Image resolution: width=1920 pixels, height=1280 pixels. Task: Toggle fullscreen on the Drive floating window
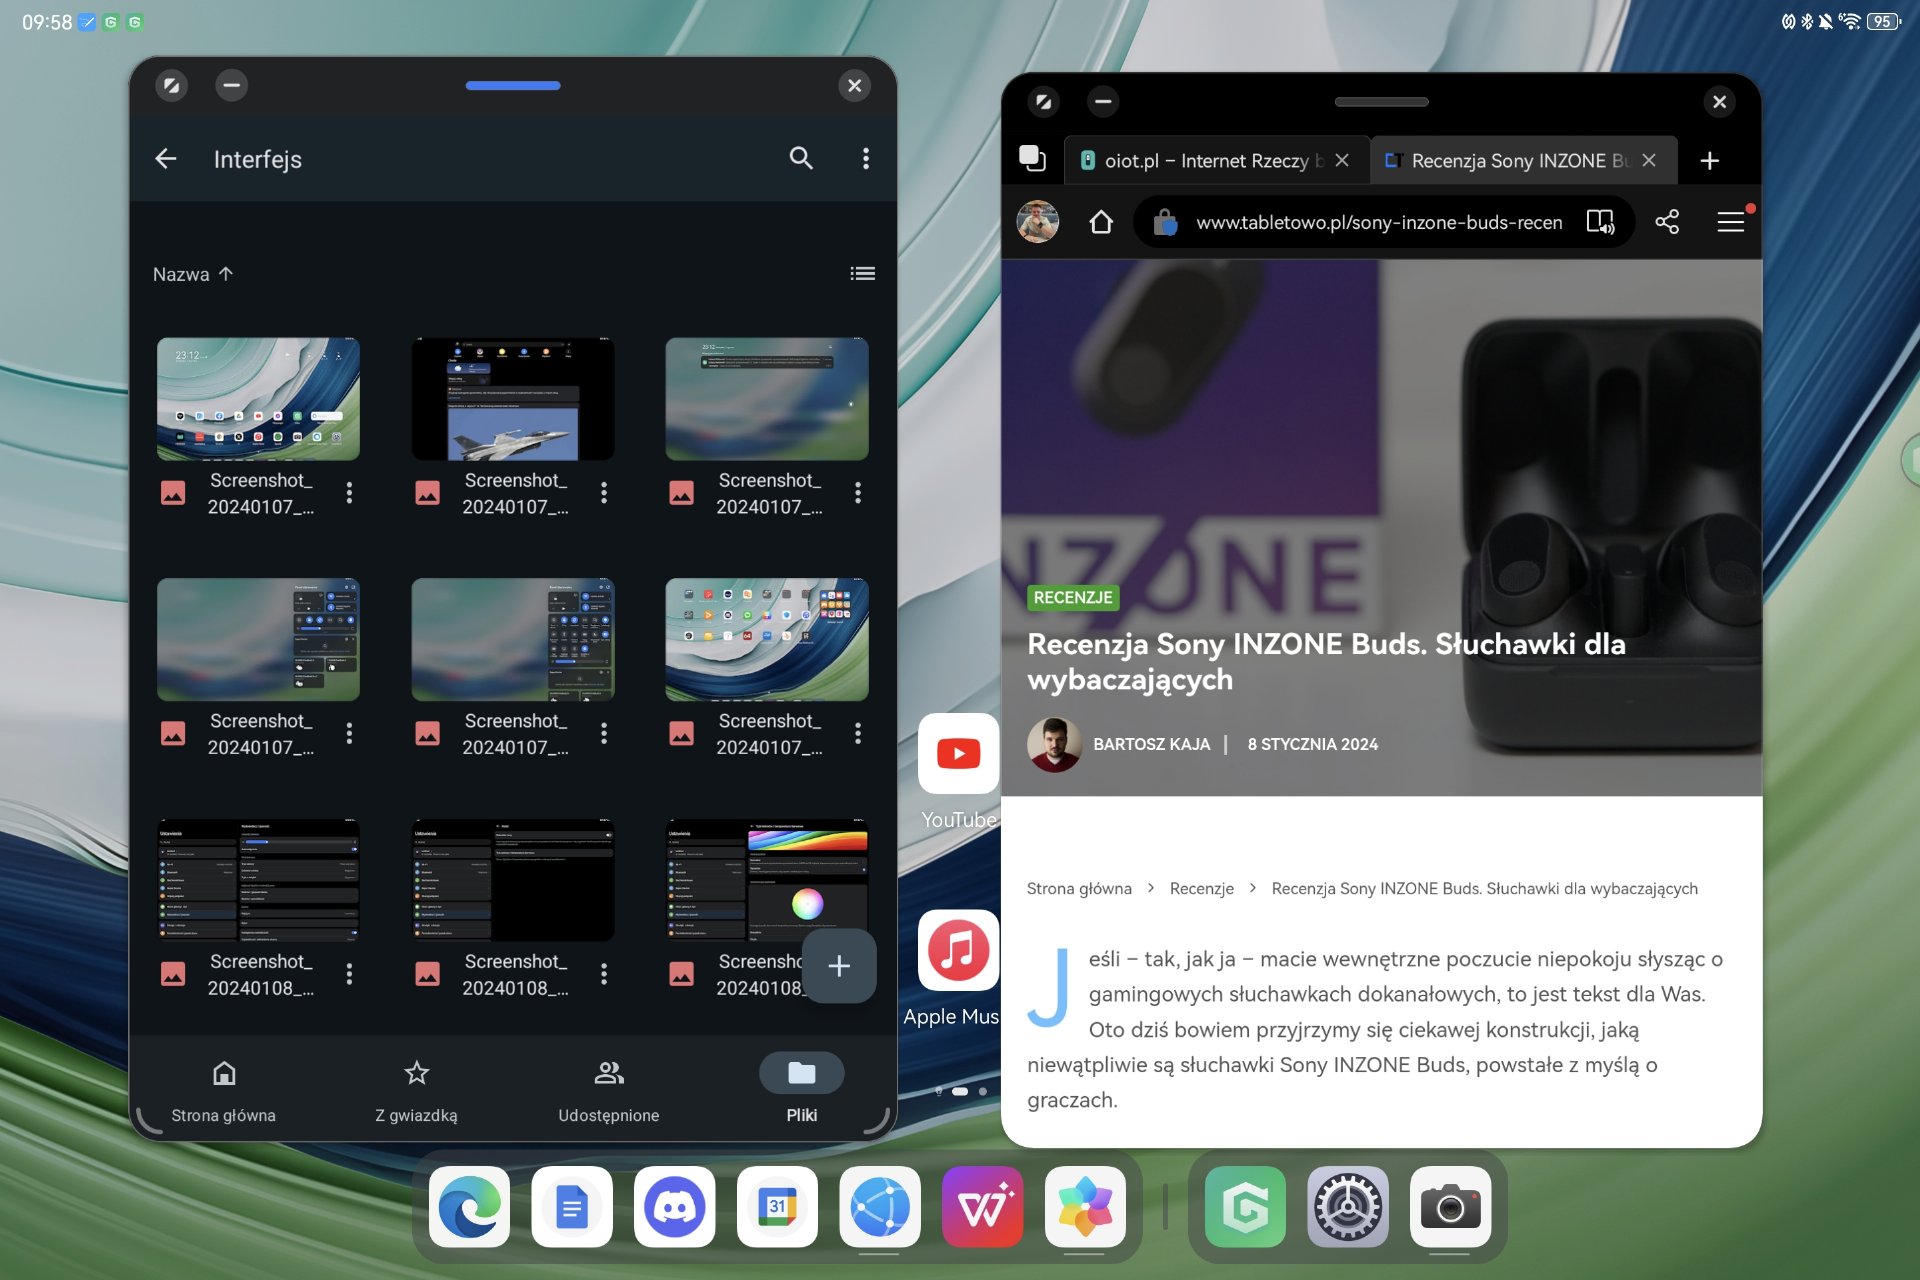click(171, 86)
